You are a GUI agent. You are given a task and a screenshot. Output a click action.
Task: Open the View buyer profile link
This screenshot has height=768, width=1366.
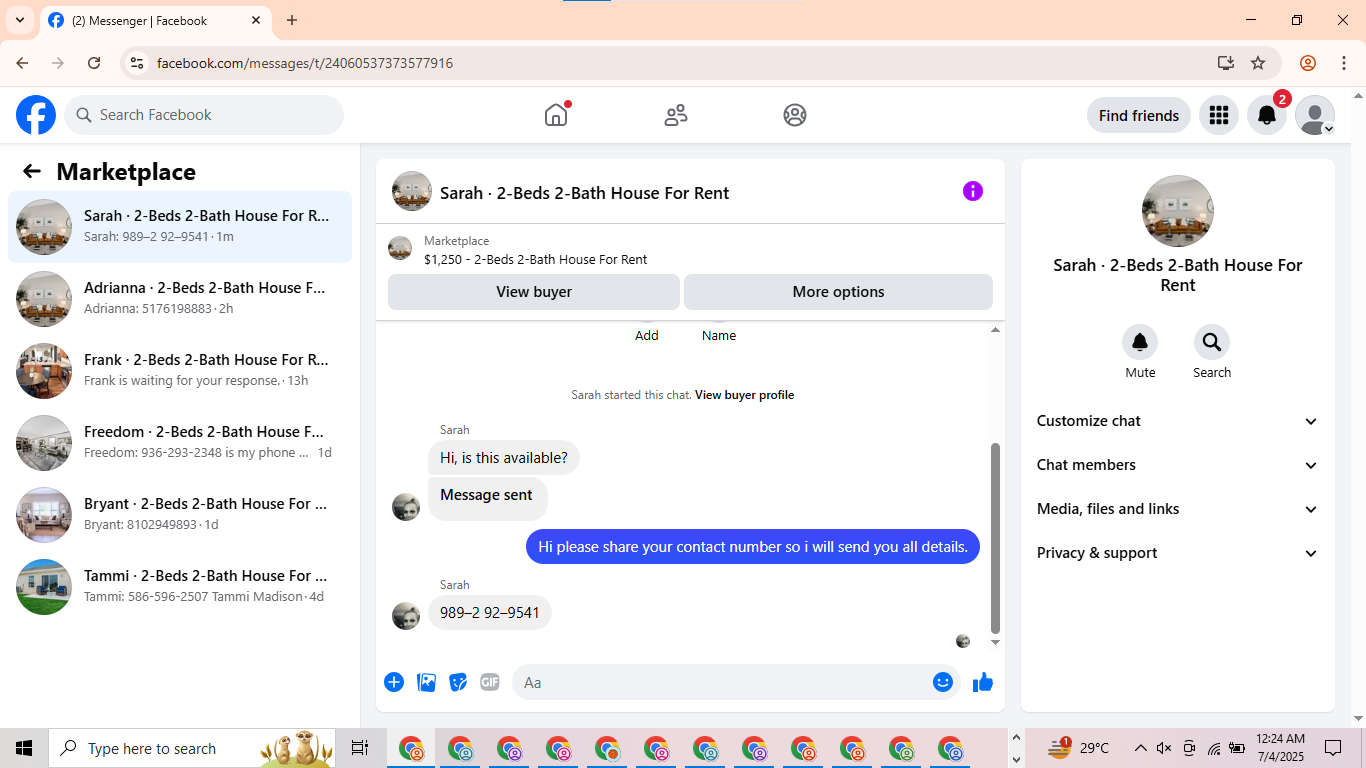[x=744, y=395]
